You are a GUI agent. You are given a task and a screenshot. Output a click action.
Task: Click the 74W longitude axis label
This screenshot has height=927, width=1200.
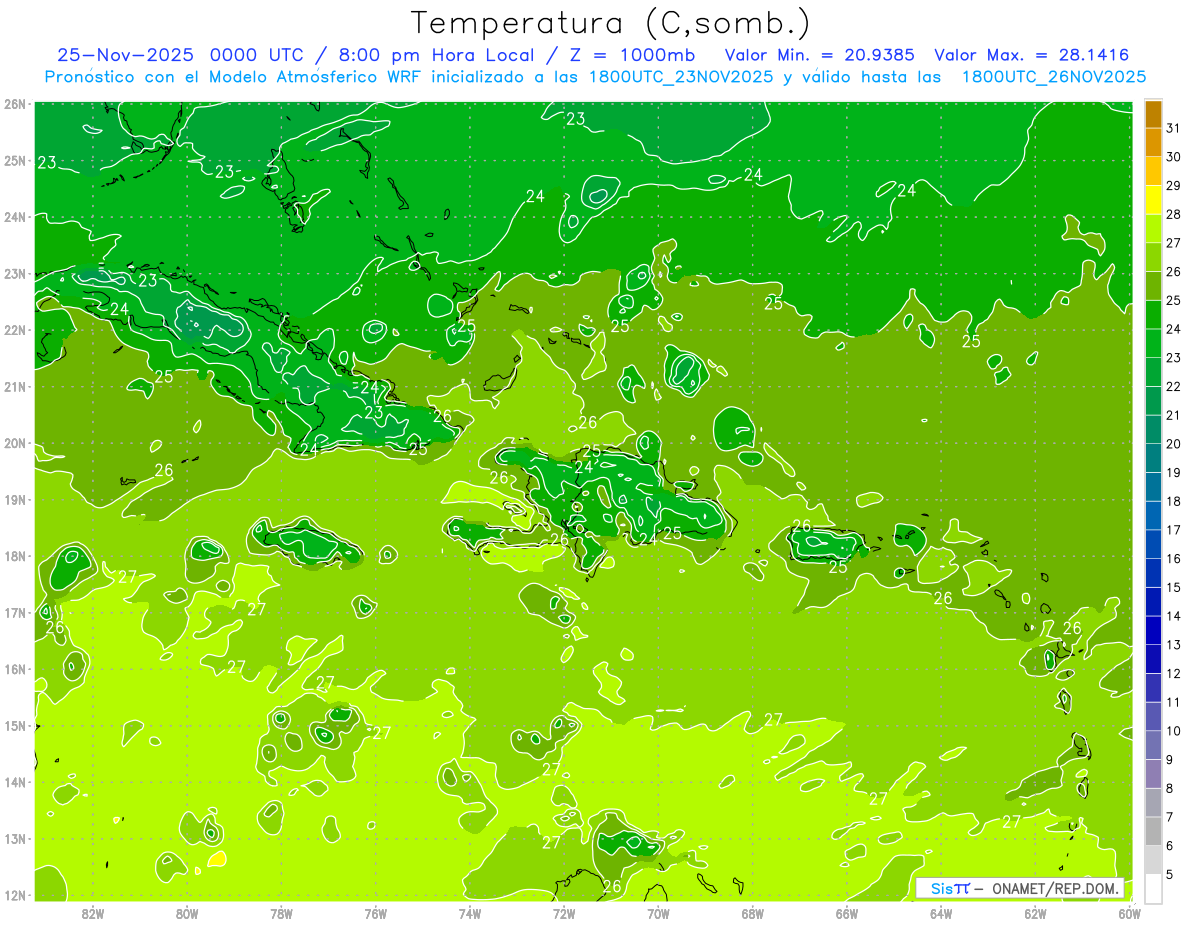pyautogui.click(x=470, y=912)
